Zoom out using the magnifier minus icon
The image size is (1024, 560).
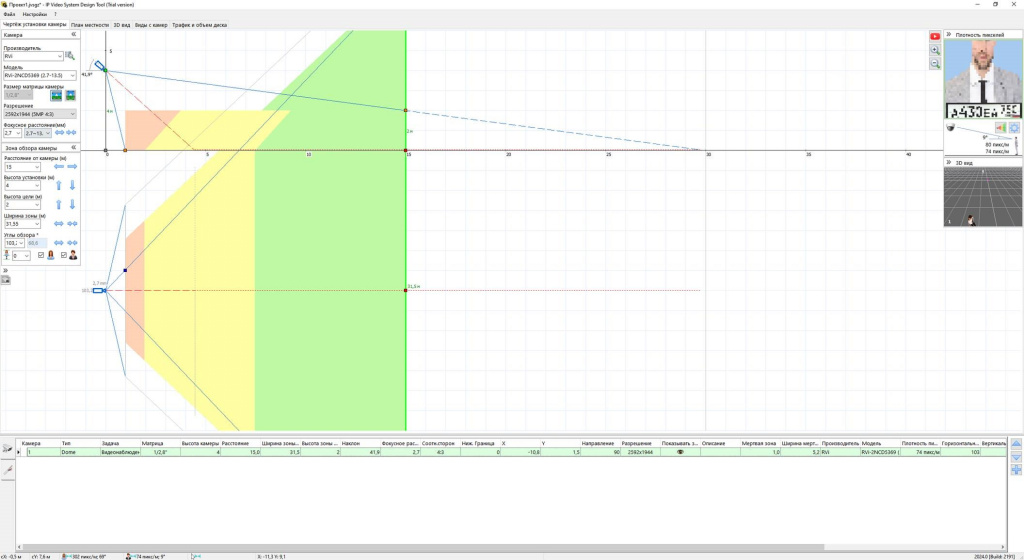click(x=935, y=63)
